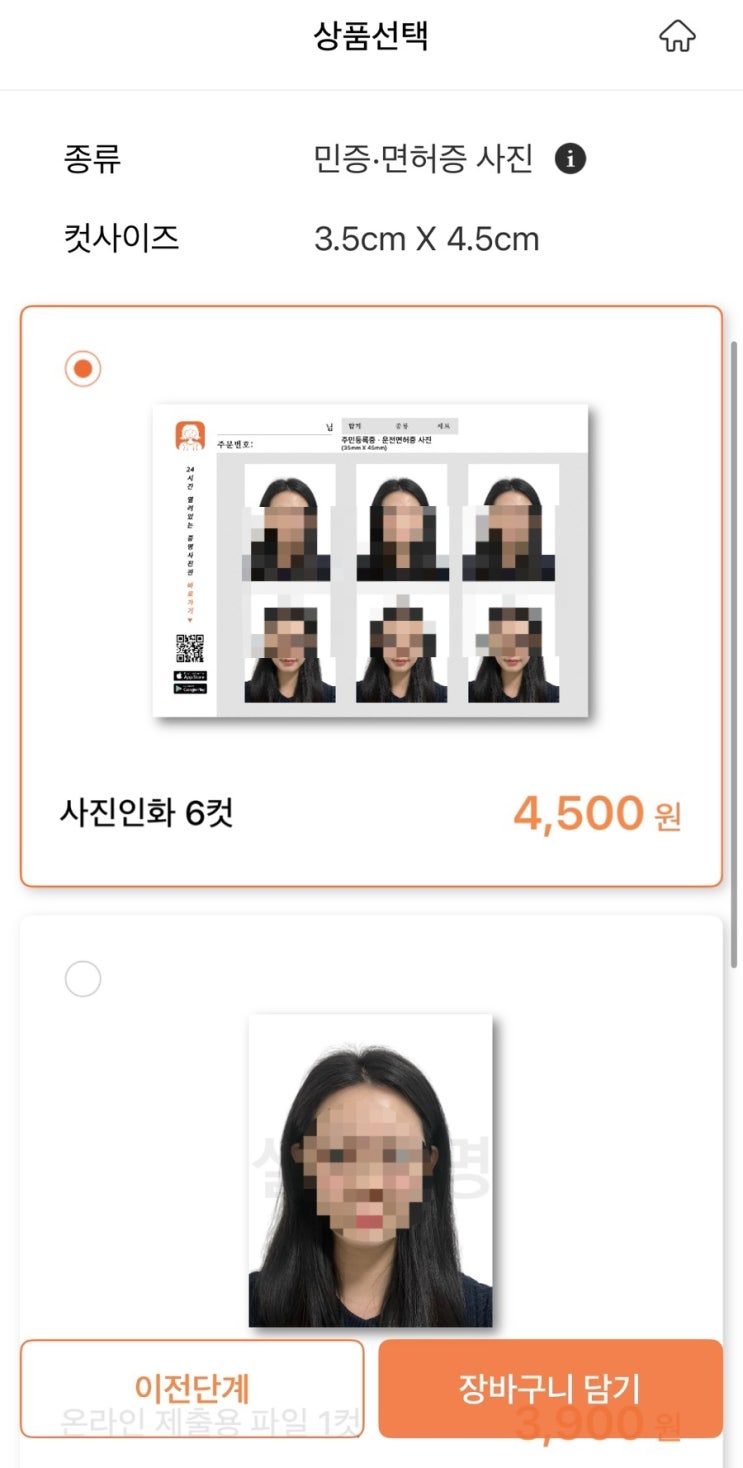Go back with the 이전단계 button

tap(192, 1388)
